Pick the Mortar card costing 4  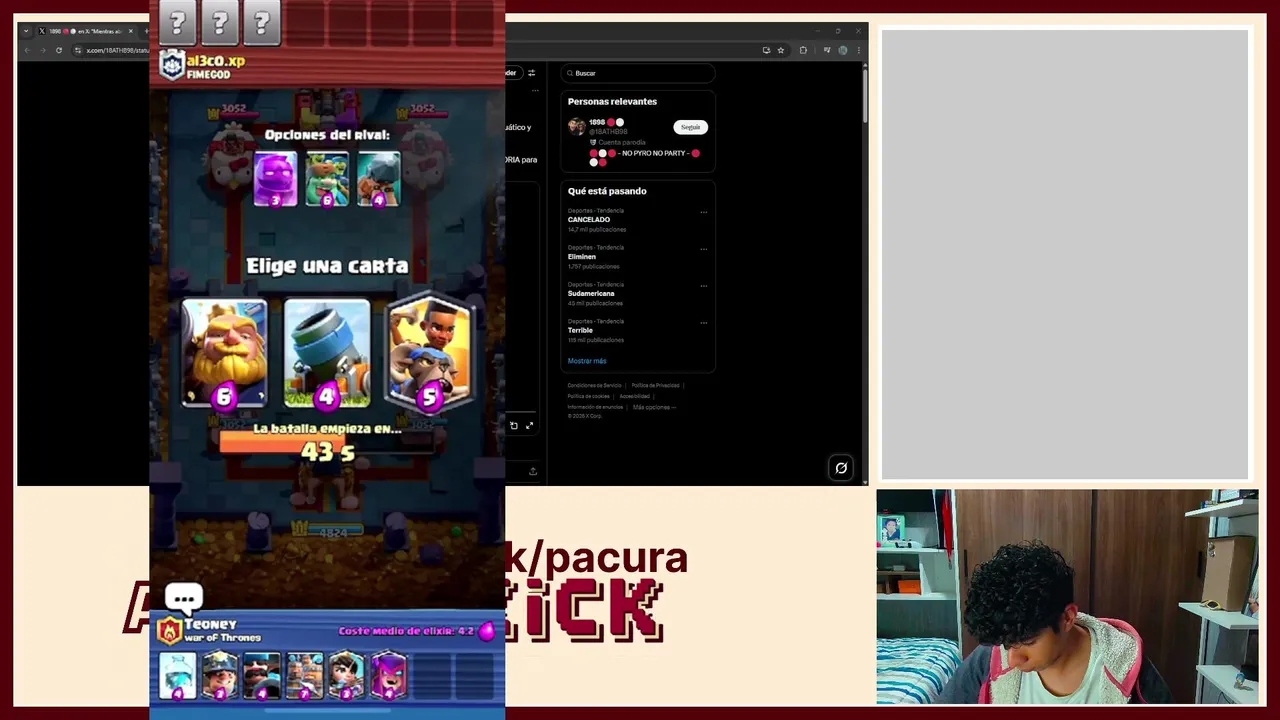pyautogui.click(x=327, y=354)
